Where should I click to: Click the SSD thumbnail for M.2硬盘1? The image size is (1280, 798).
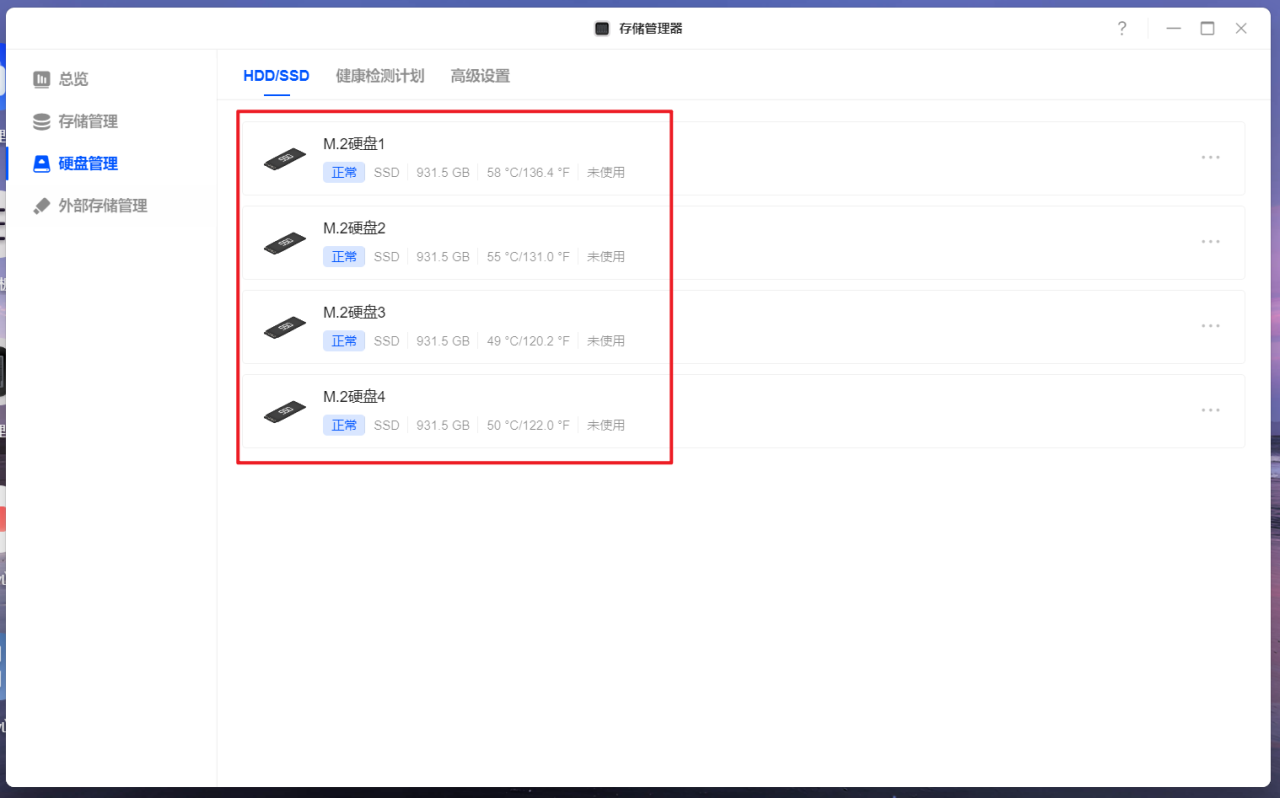coord(284,157)
